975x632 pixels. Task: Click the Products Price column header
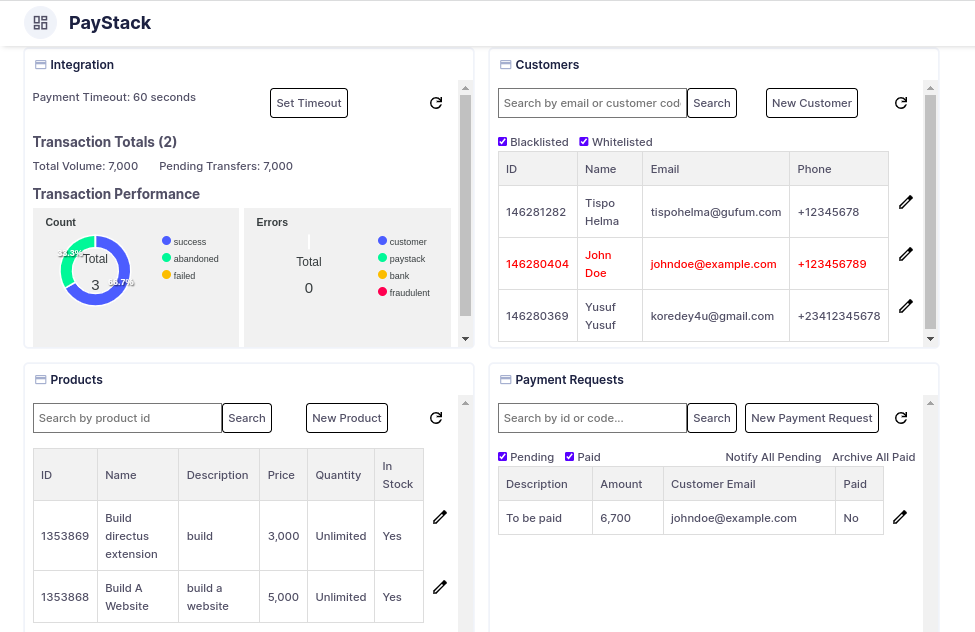283,475
